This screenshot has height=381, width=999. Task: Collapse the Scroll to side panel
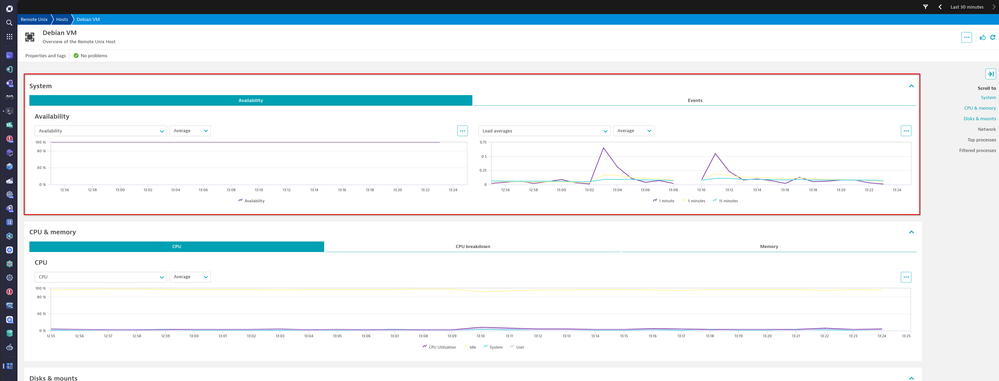click(x=990, y=74)
